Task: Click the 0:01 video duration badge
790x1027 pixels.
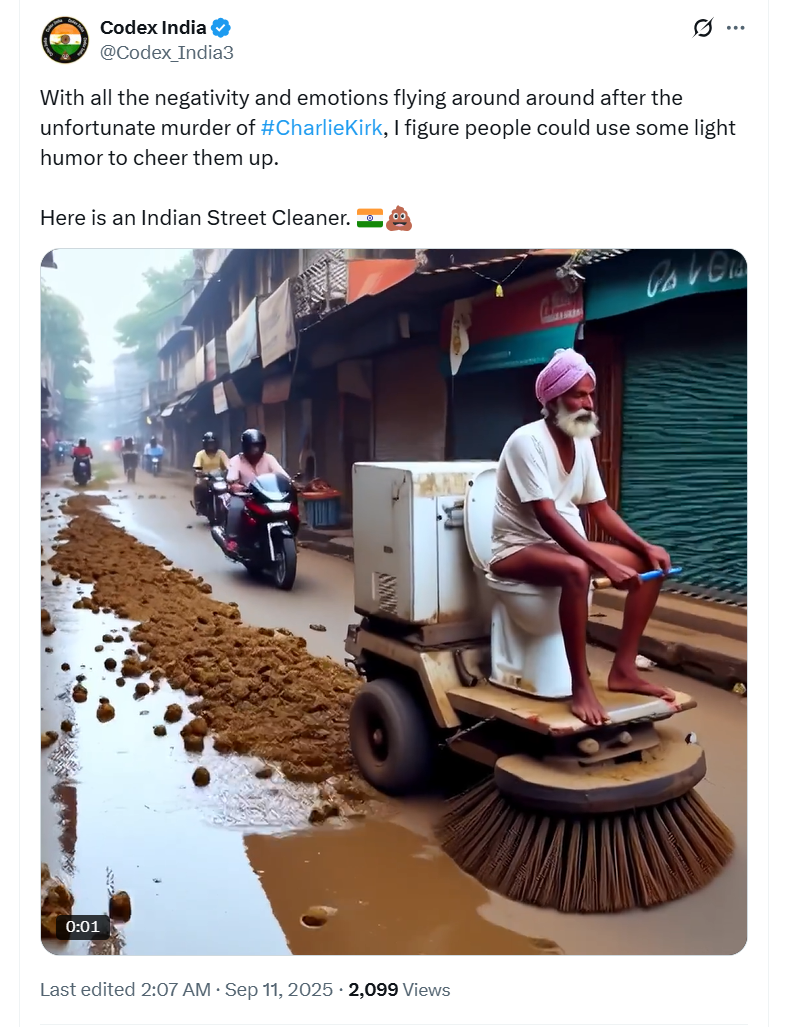Action: 83,926
